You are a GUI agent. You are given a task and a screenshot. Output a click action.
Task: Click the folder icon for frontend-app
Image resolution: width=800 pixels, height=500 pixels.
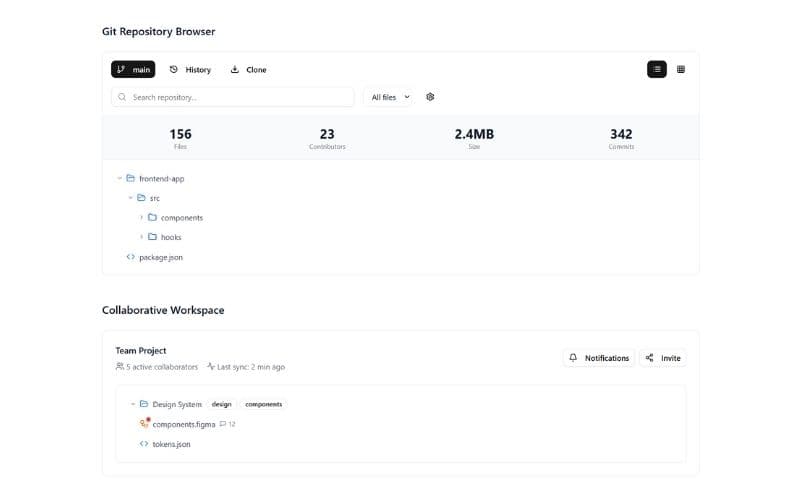pyautogui.click(x=130, y=178)
